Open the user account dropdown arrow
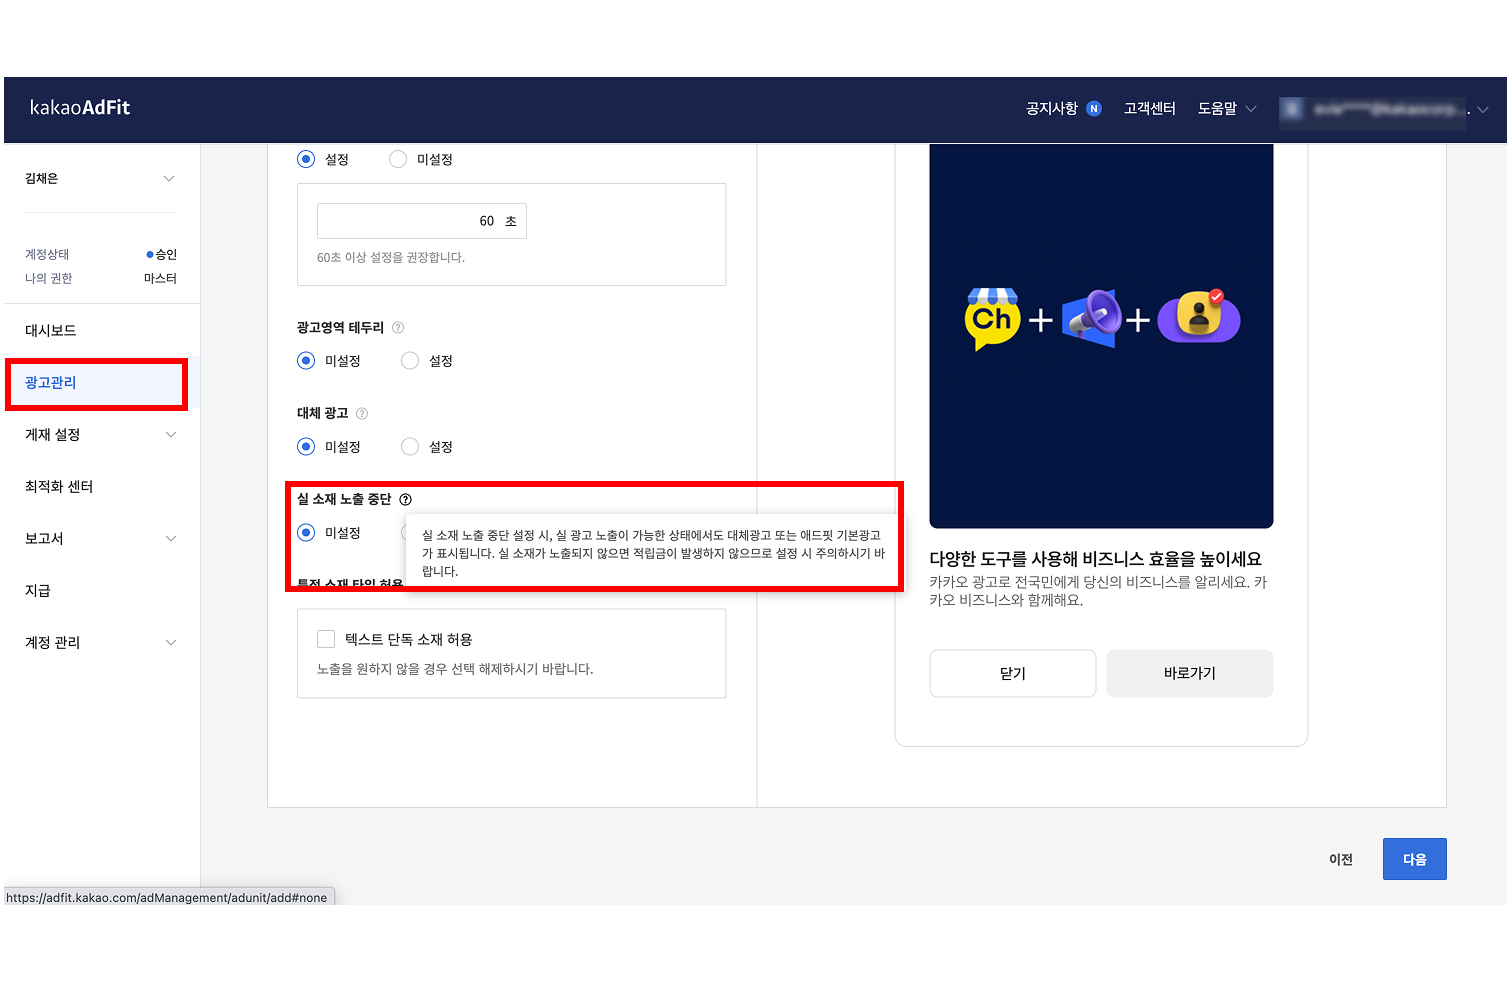1512x982 pixels. coord(1483,110)
